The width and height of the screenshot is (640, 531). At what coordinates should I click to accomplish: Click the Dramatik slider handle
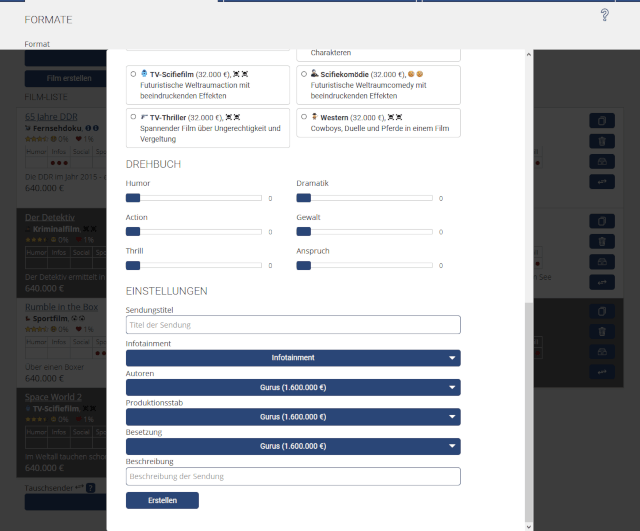[304, 198]
